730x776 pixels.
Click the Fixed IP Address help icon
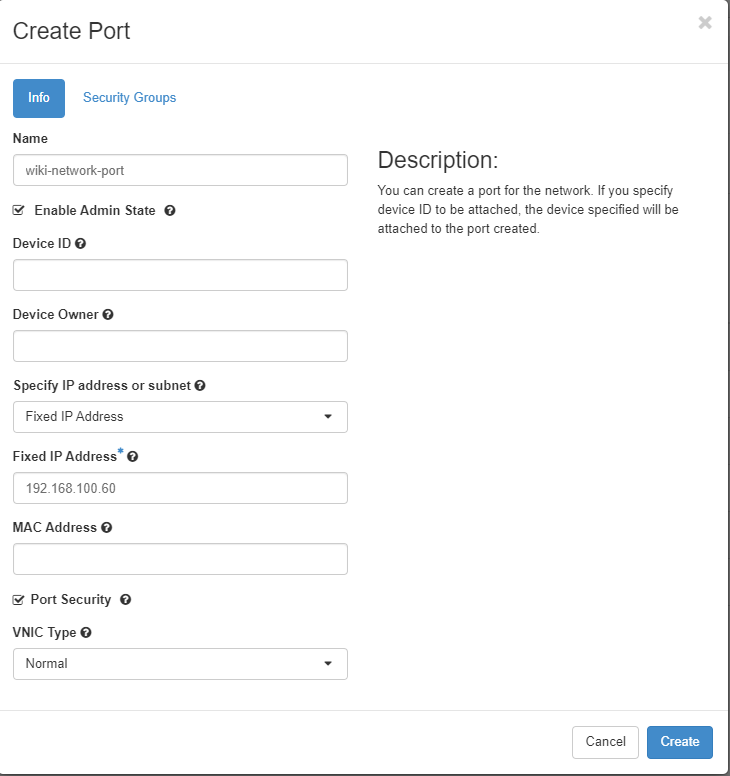[133, 456]
